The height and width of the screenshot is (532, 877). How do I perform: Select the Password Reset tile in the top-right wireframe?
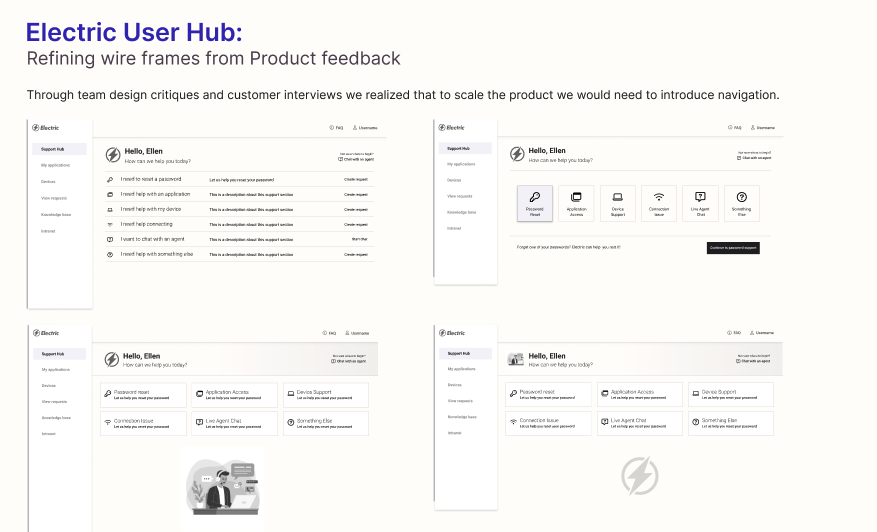pos(535,203)
